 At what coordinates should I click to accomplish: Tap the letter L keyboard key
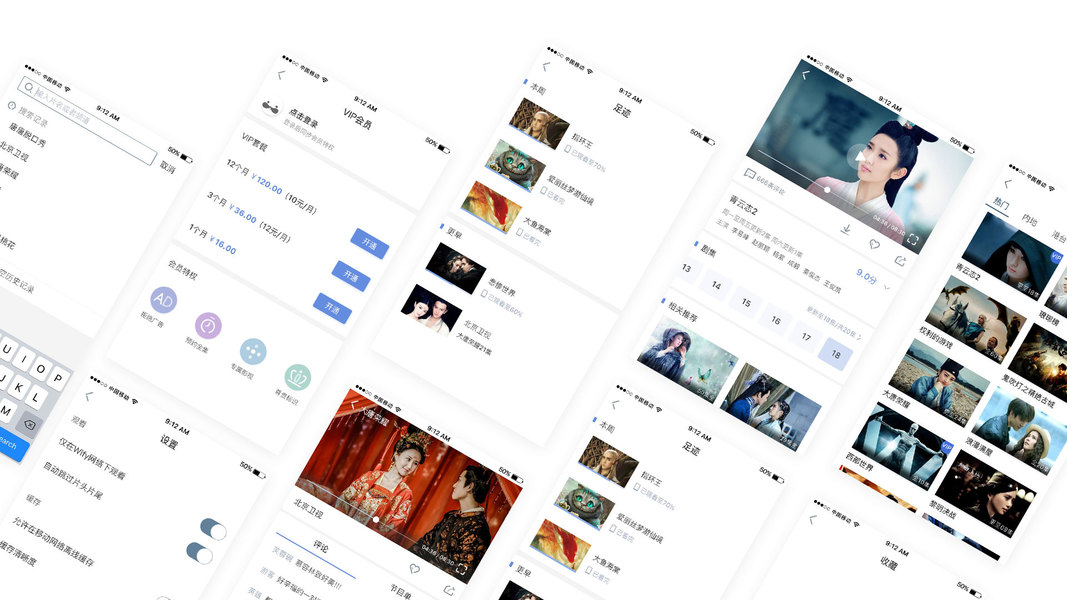coord(35,399)
